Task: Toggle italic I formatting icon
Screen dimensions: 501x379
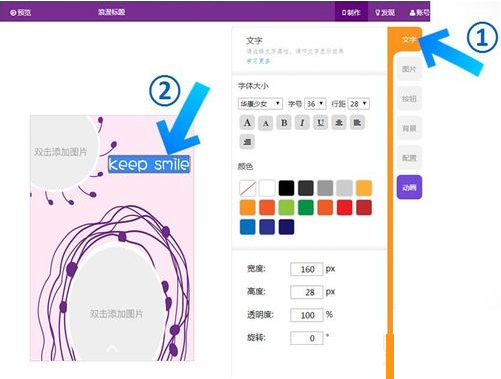Action: coord(302,123)
